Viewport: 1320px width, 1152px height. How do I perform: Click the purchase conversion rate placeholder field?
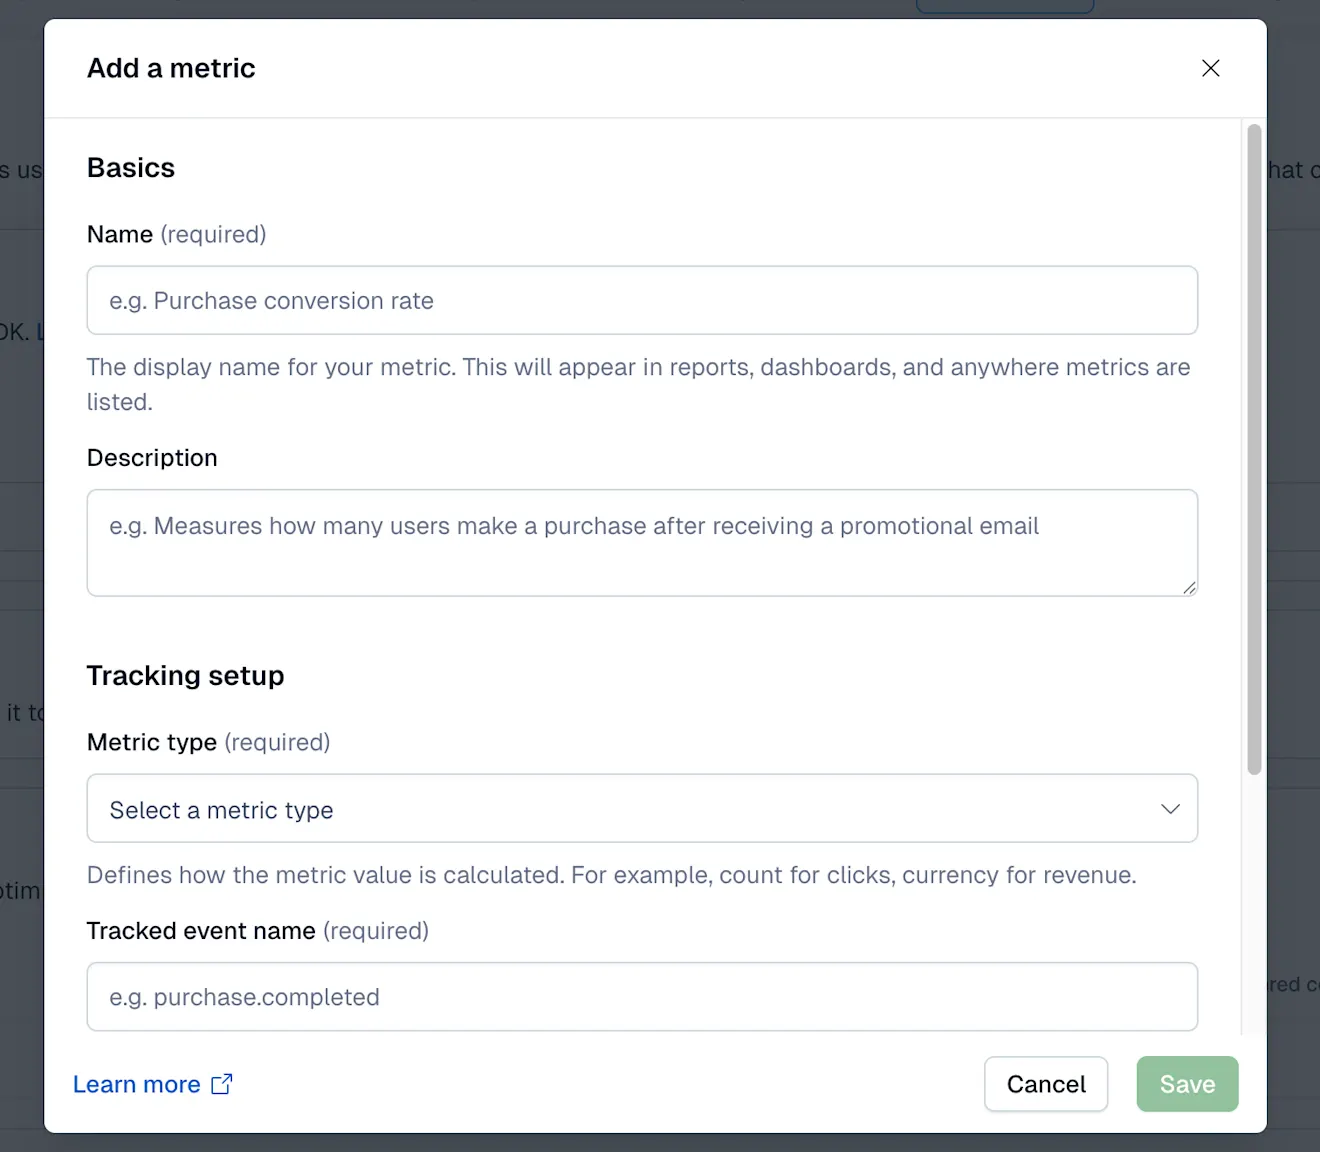click(x=642, y=300)
